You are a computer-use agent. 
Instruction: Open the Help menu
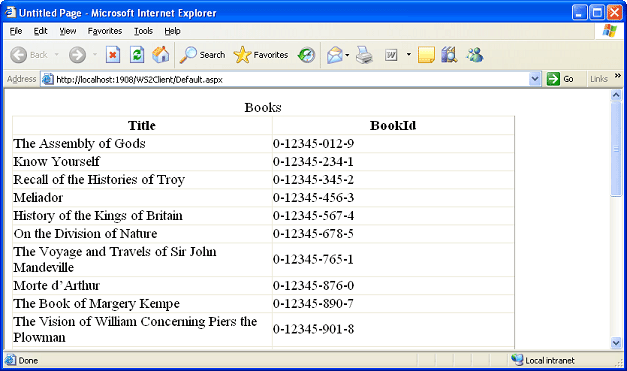(172, 31)
